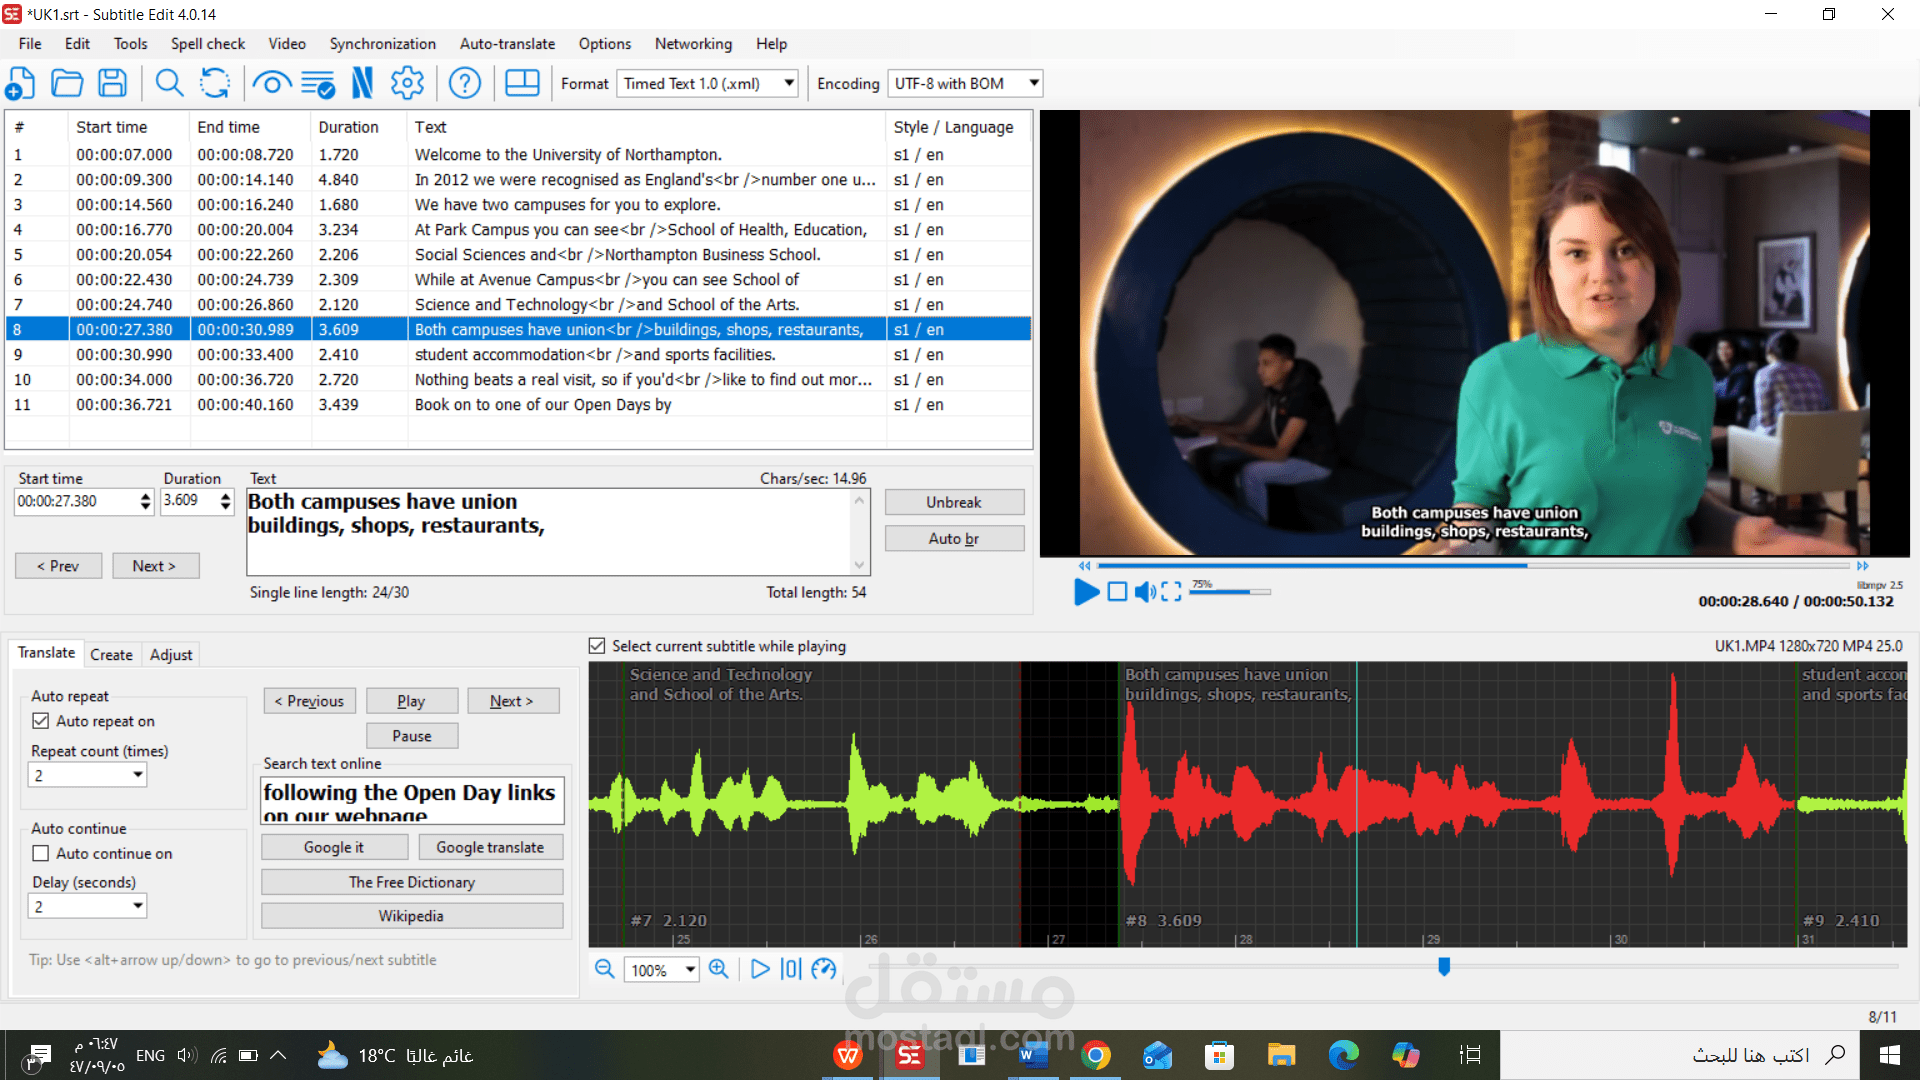1920x1080 pixels.
Task: Mute the video player audio
Action: coord(1145,592)
